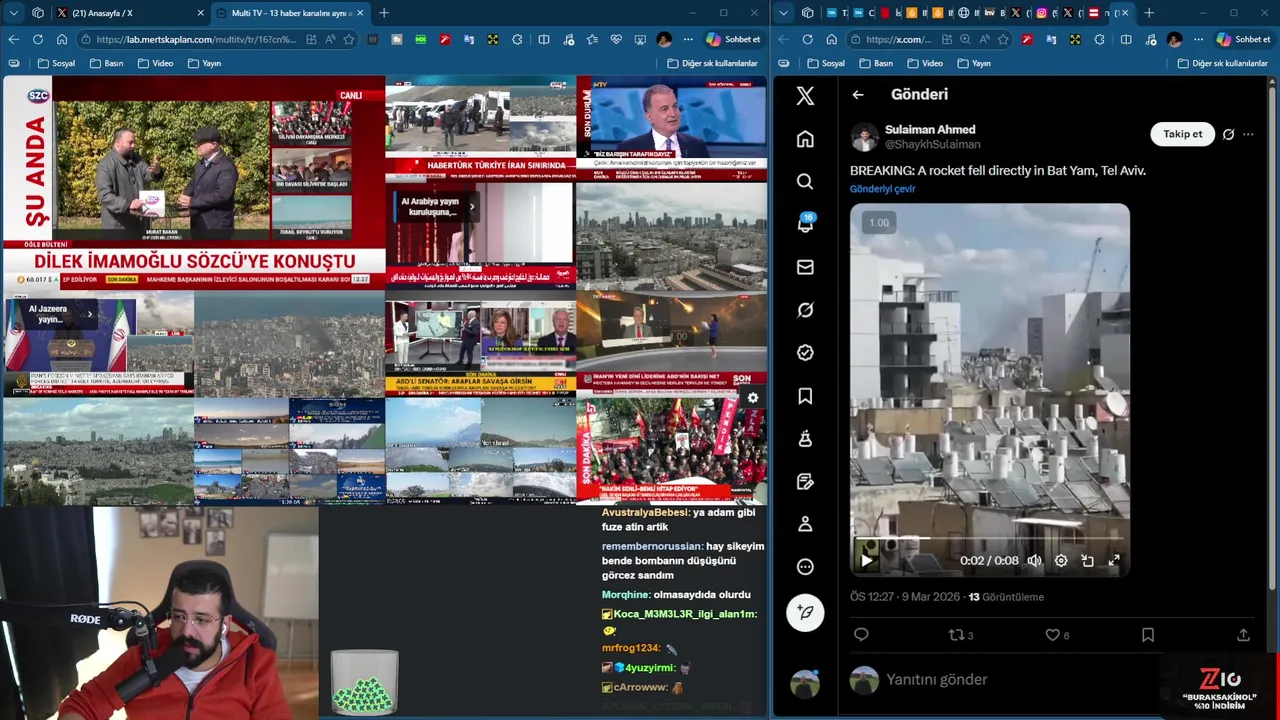Open Profile icon in X sidebar
The image size is (1280, 720).
click(x=805, y=524)
